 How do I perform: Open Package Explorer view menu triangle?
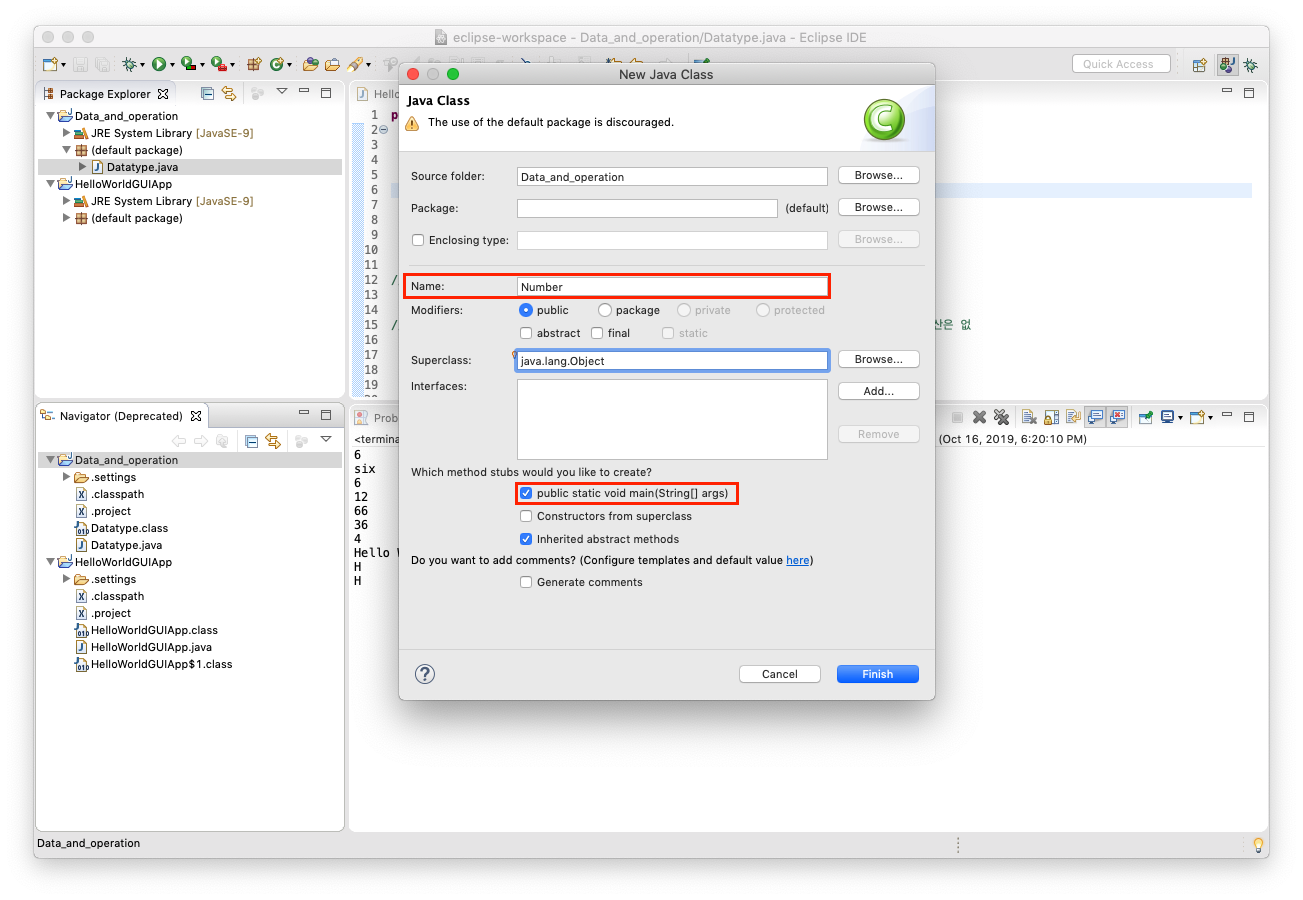[x=281, y=91]
